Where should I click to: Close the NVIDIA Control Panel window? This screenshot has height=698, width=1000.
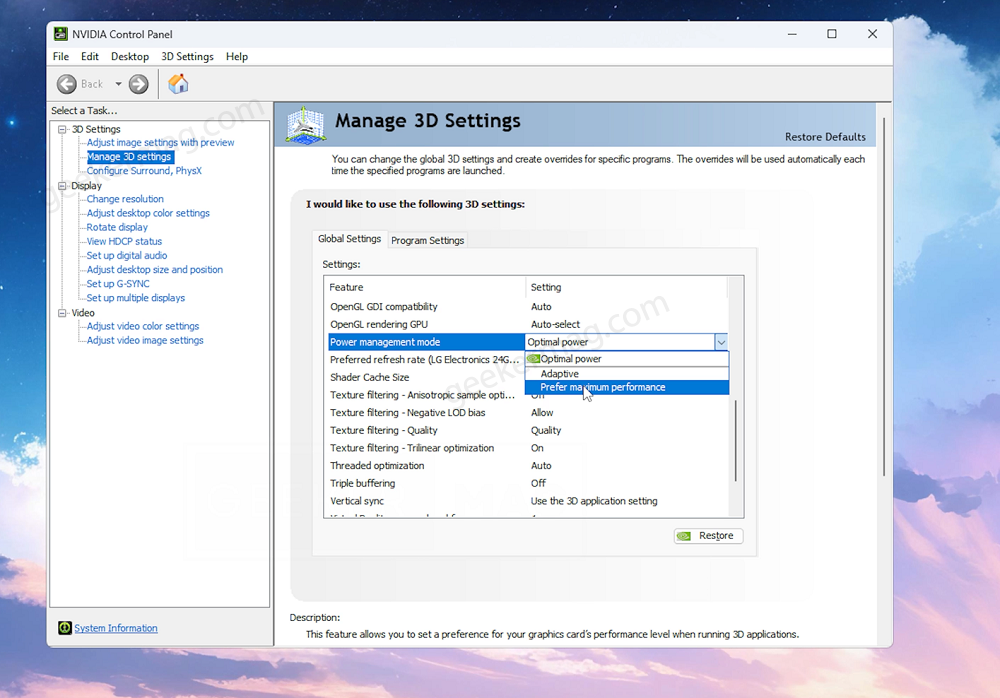(872, 34)
